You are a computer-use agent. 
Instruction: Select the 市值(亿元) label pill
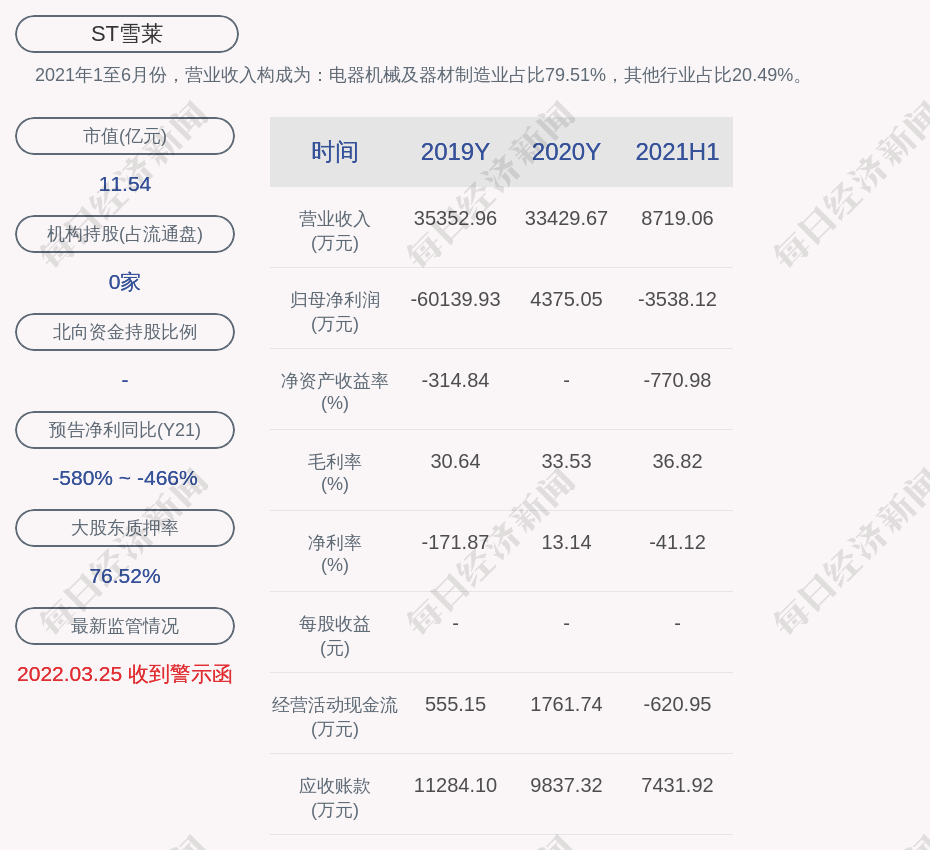(x=125, y=136)
